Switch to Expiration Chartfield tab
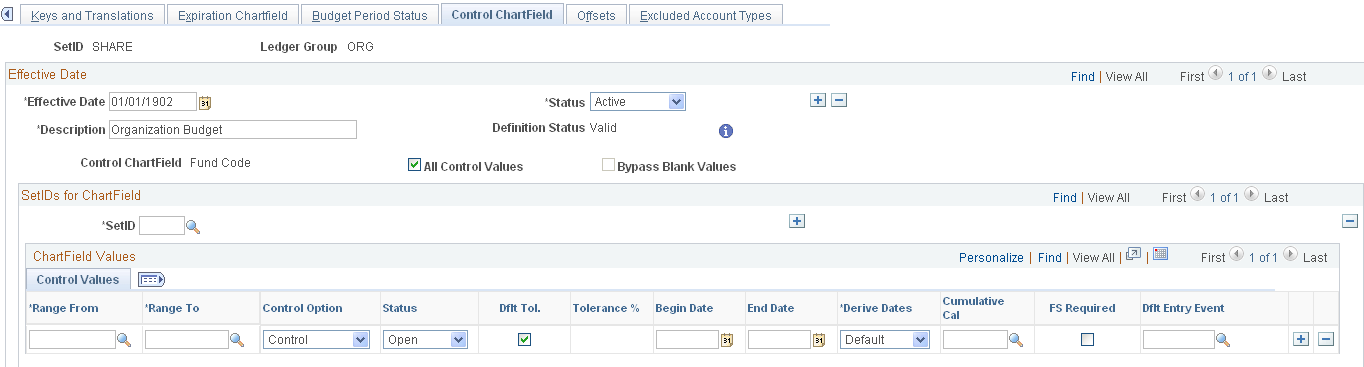Viewport: 1364px width, 367px height. click(232, 15)
